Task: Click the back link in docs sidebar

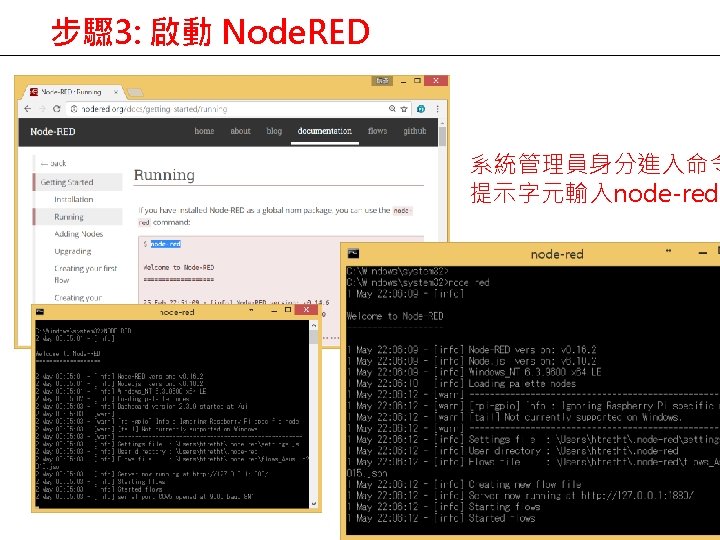Action: [x=54, y=163]
